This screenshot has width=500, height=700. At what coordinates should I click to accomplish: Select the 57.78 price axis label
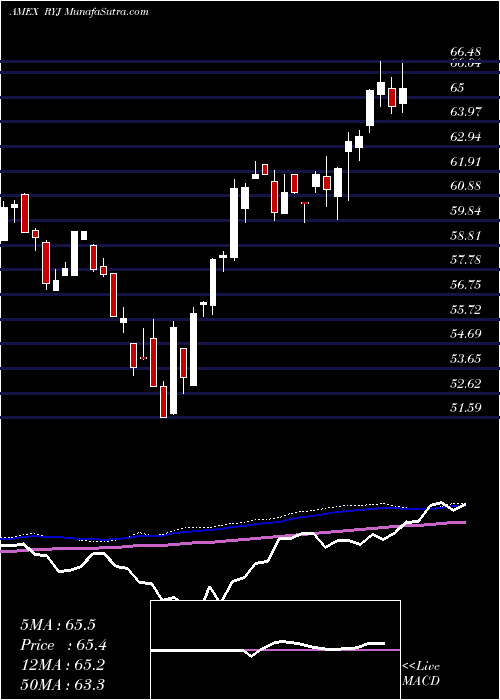[466, 260]
